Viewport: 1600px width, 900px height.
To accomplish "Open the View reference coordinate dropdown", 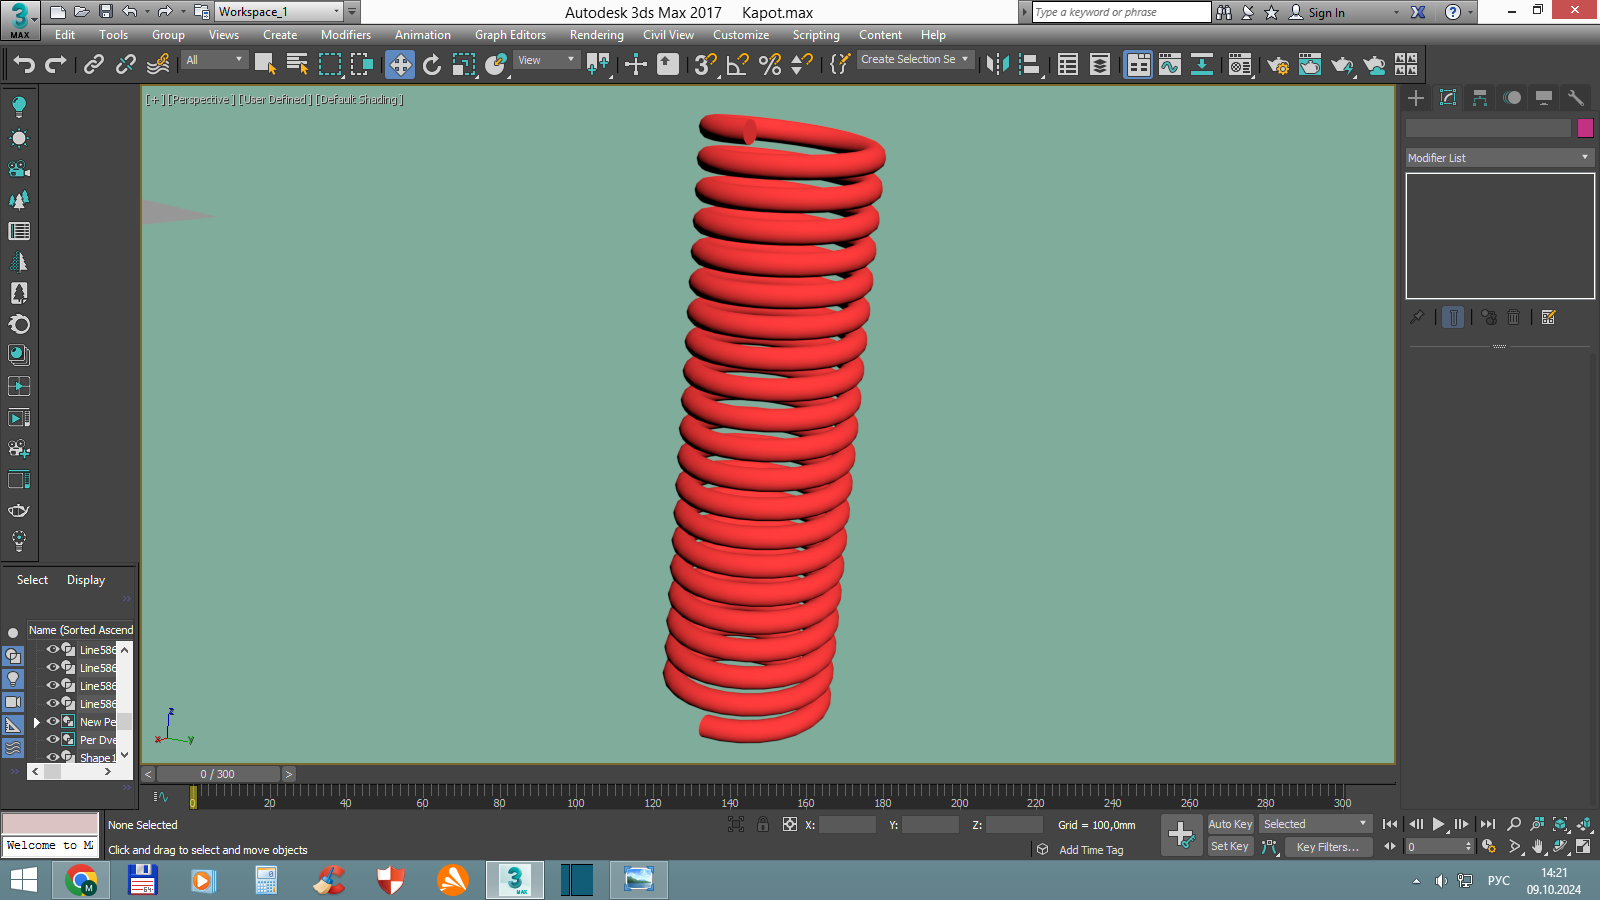I will click(x=546, y=60).
